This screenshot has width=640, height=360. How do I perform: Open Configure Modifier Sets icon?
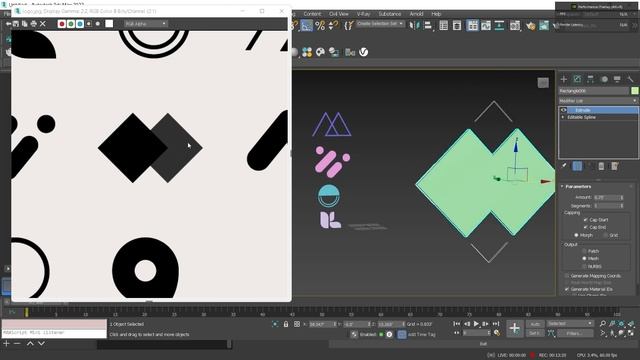click(x=615, y=166)
